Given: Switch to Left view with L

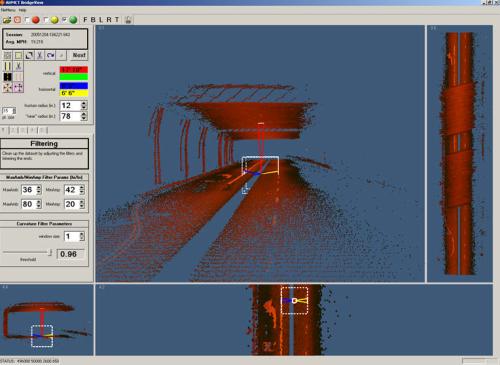Looking at the screenshot, I should (101, 20).
